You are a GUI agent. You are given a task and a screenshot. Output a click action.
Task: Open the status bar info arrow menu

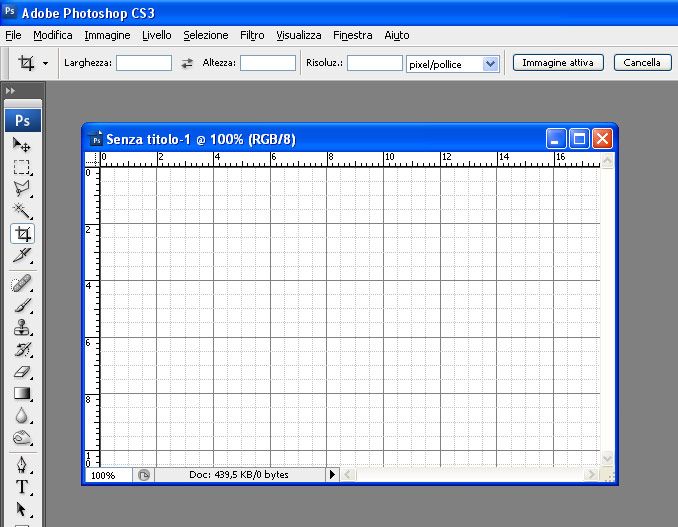(332, 475)
